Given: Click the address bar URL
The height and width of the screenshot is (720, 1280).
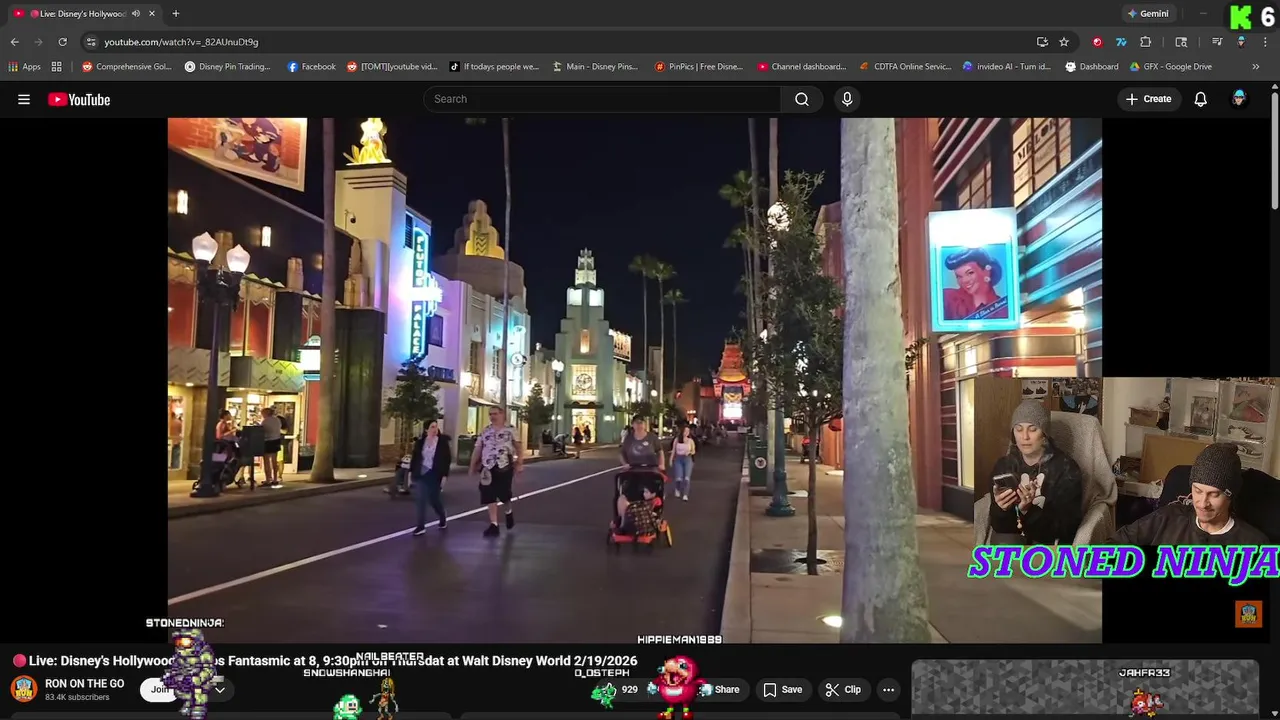Looking at the screenshot, I should [x=181, y=42].
